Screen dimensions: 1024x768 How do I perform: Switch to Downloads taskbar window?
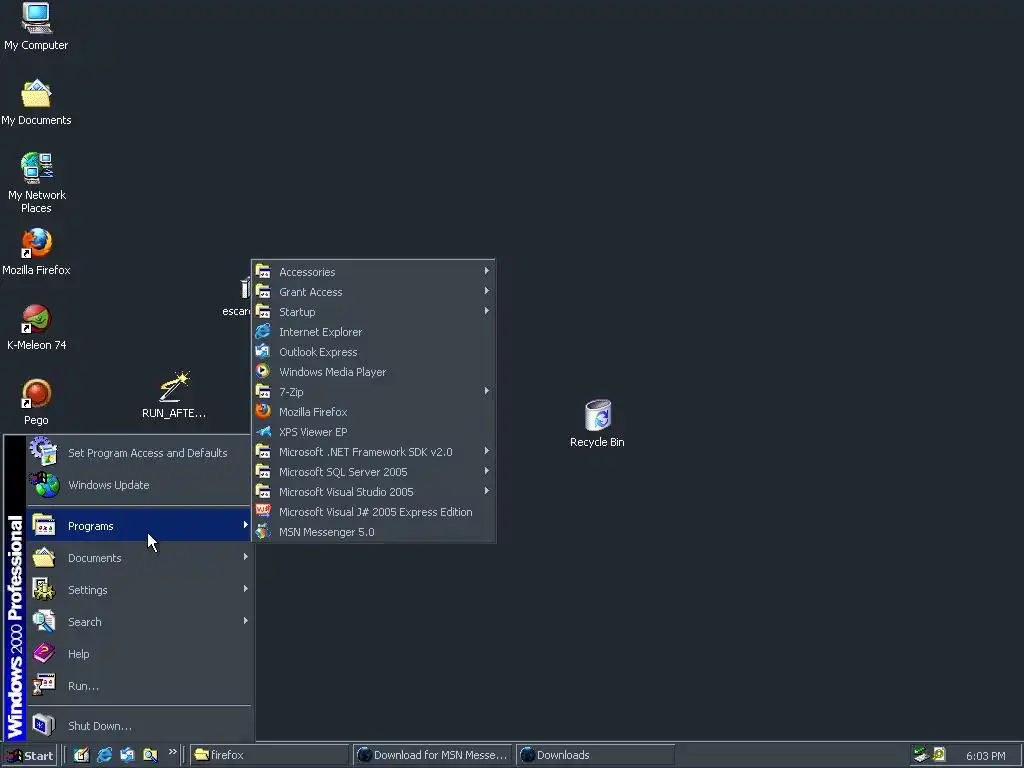[x=595, y=755]
